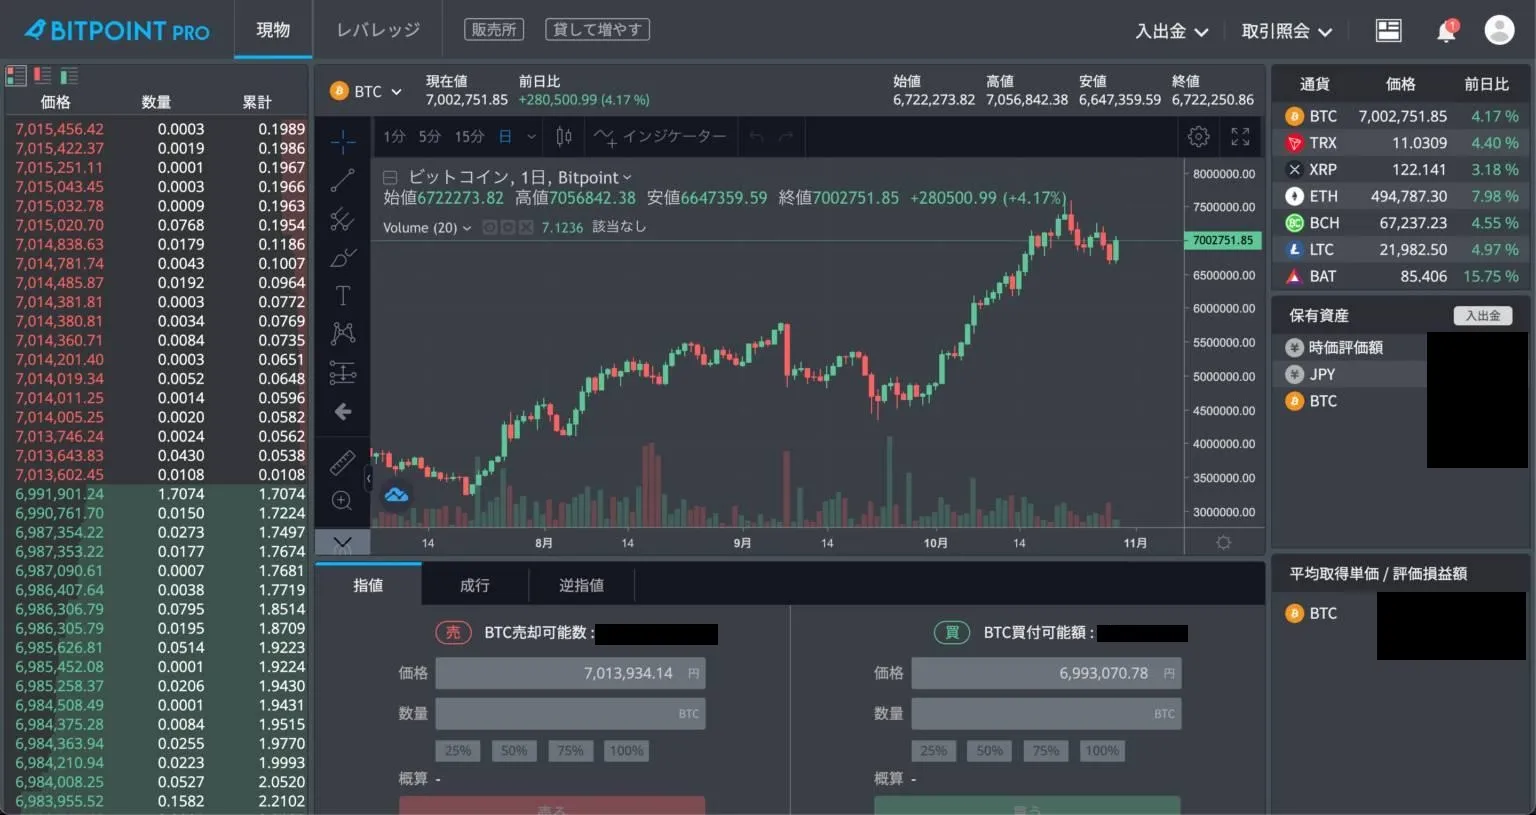Screen dimensions: 1536x815
Task: Open the 販売所 page
Action: pyautogui.click(x=494, y=30)
